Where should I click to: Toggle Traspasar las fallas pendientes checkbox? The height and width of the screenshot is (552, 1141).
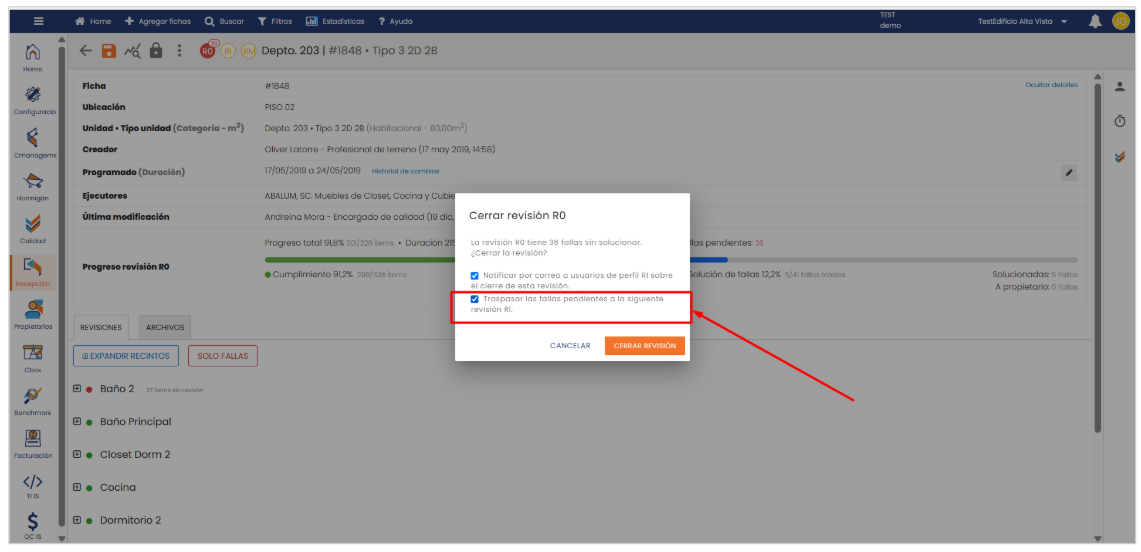[475, 299]
